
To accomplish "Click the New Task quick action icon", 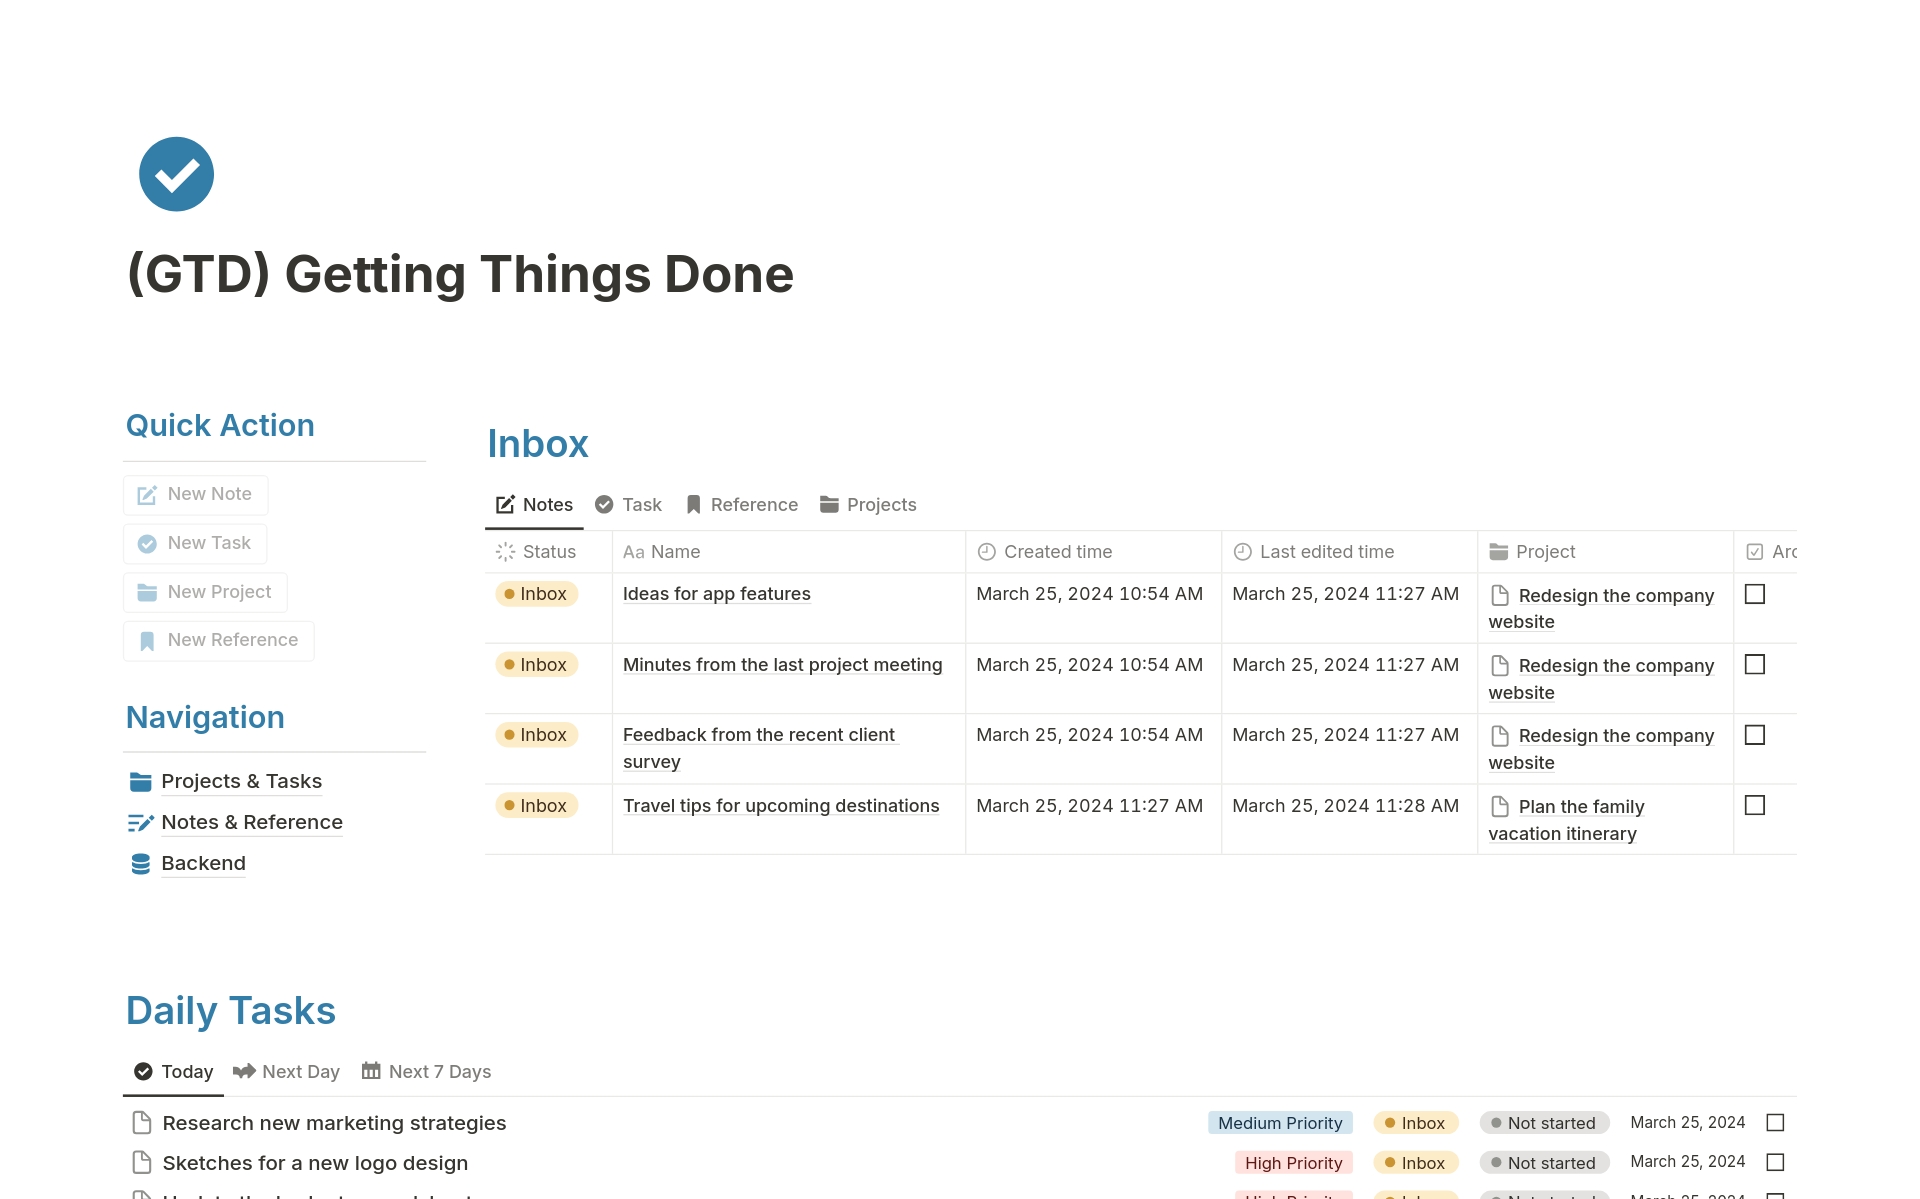I will pos(148,541).
